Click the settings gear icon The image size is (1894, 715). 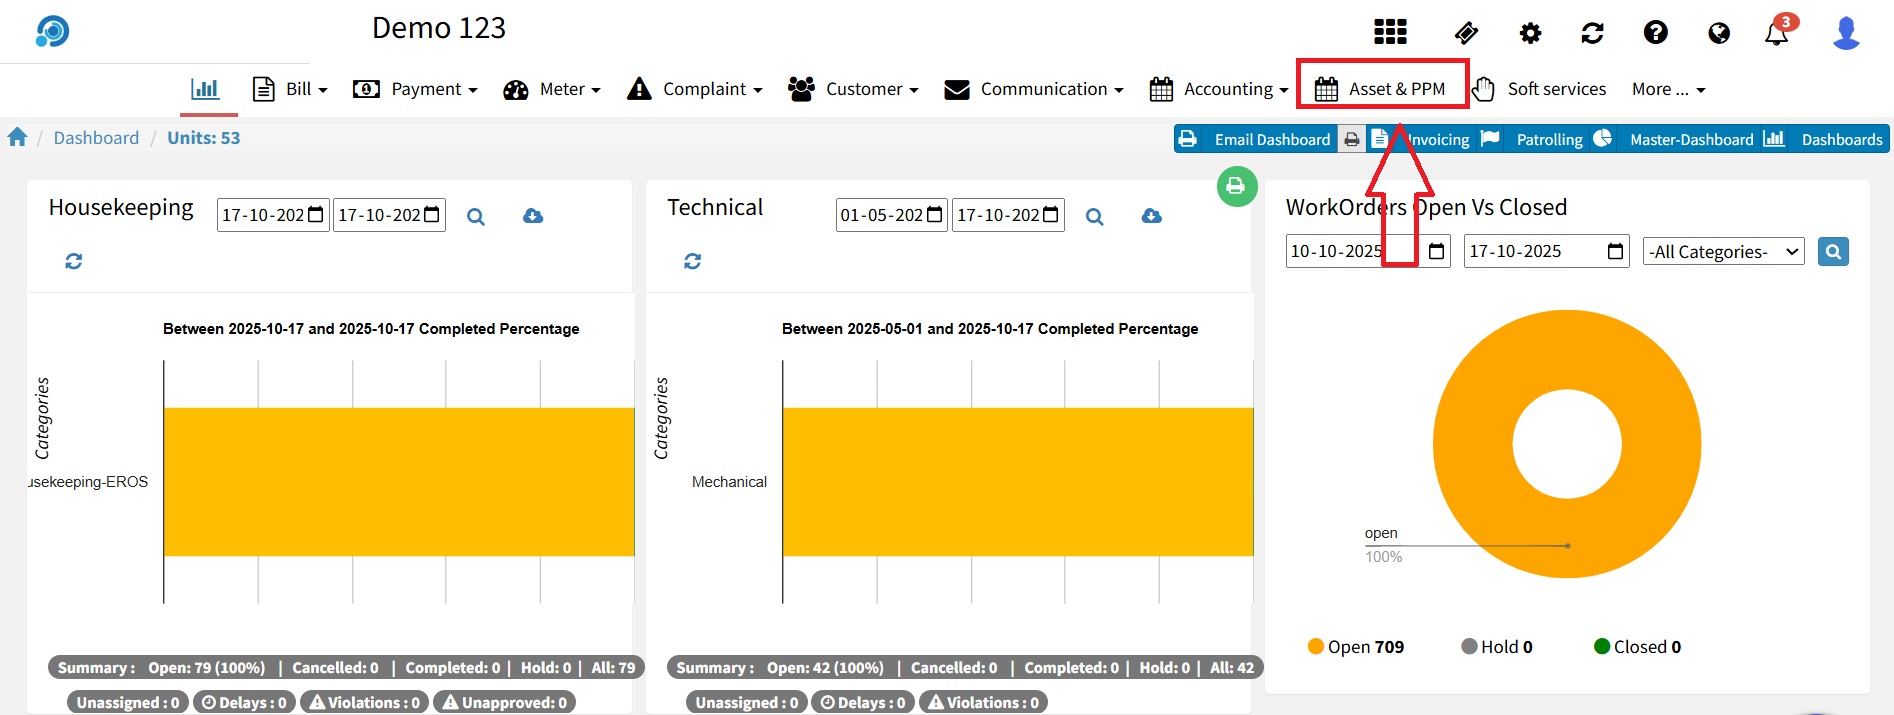pyautogui.click(x=1530, y=33)
